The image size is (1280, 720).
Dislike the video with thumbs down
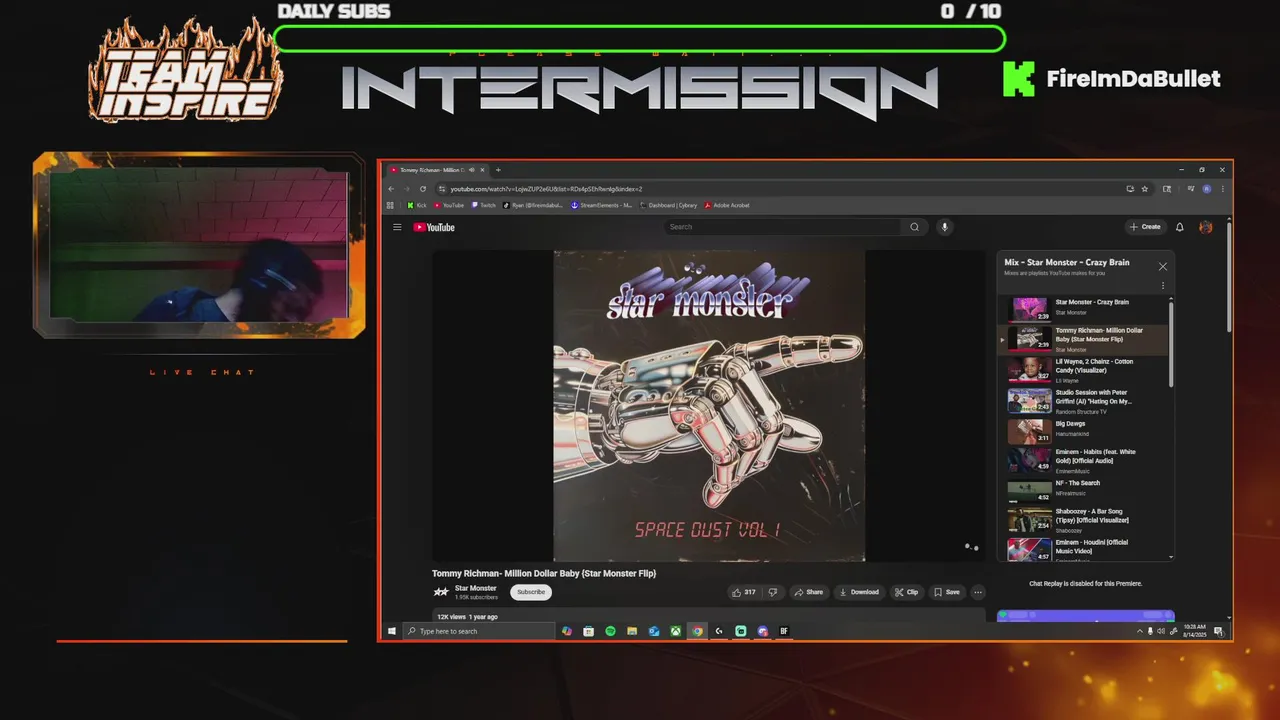772,592
